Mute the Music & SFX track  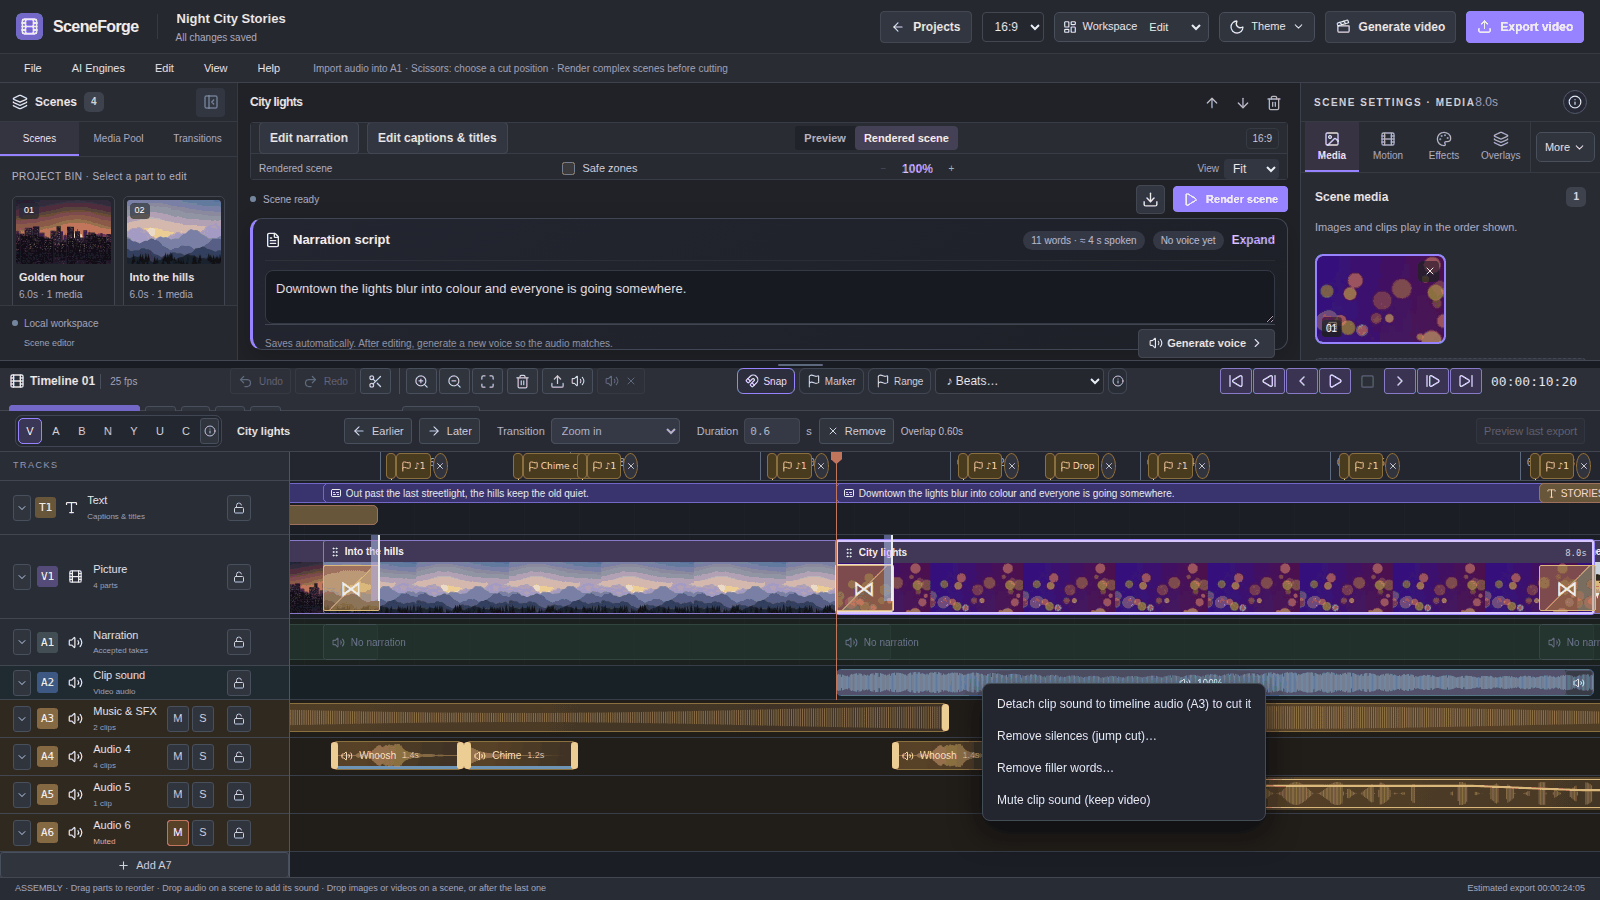click(x=178, y=718)
